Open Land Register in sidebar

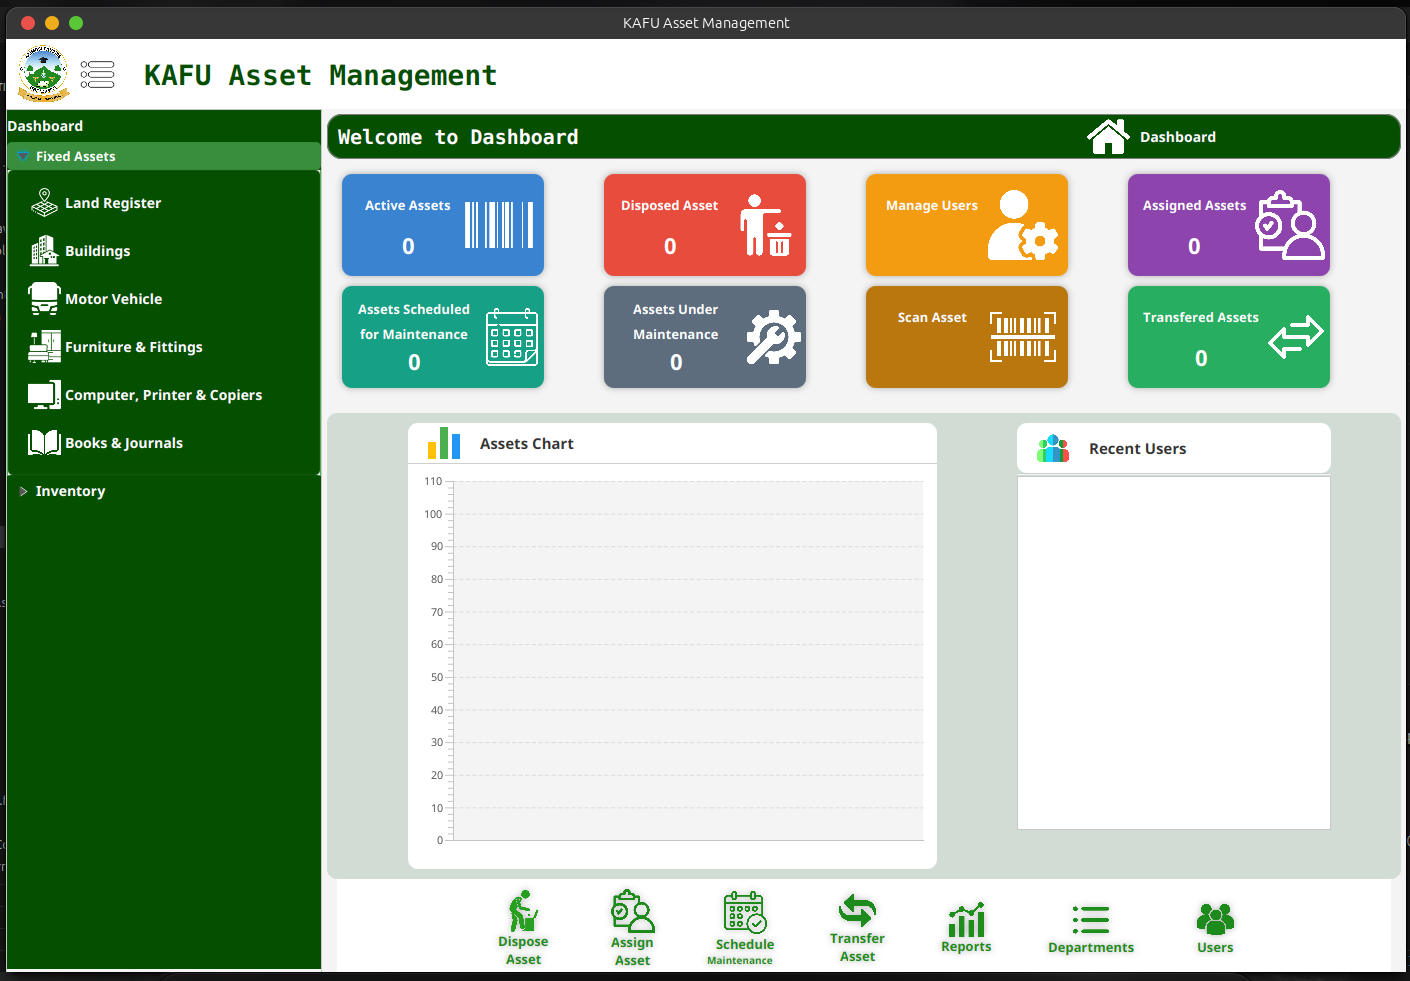pyautogui.click(x=112, y=203)
